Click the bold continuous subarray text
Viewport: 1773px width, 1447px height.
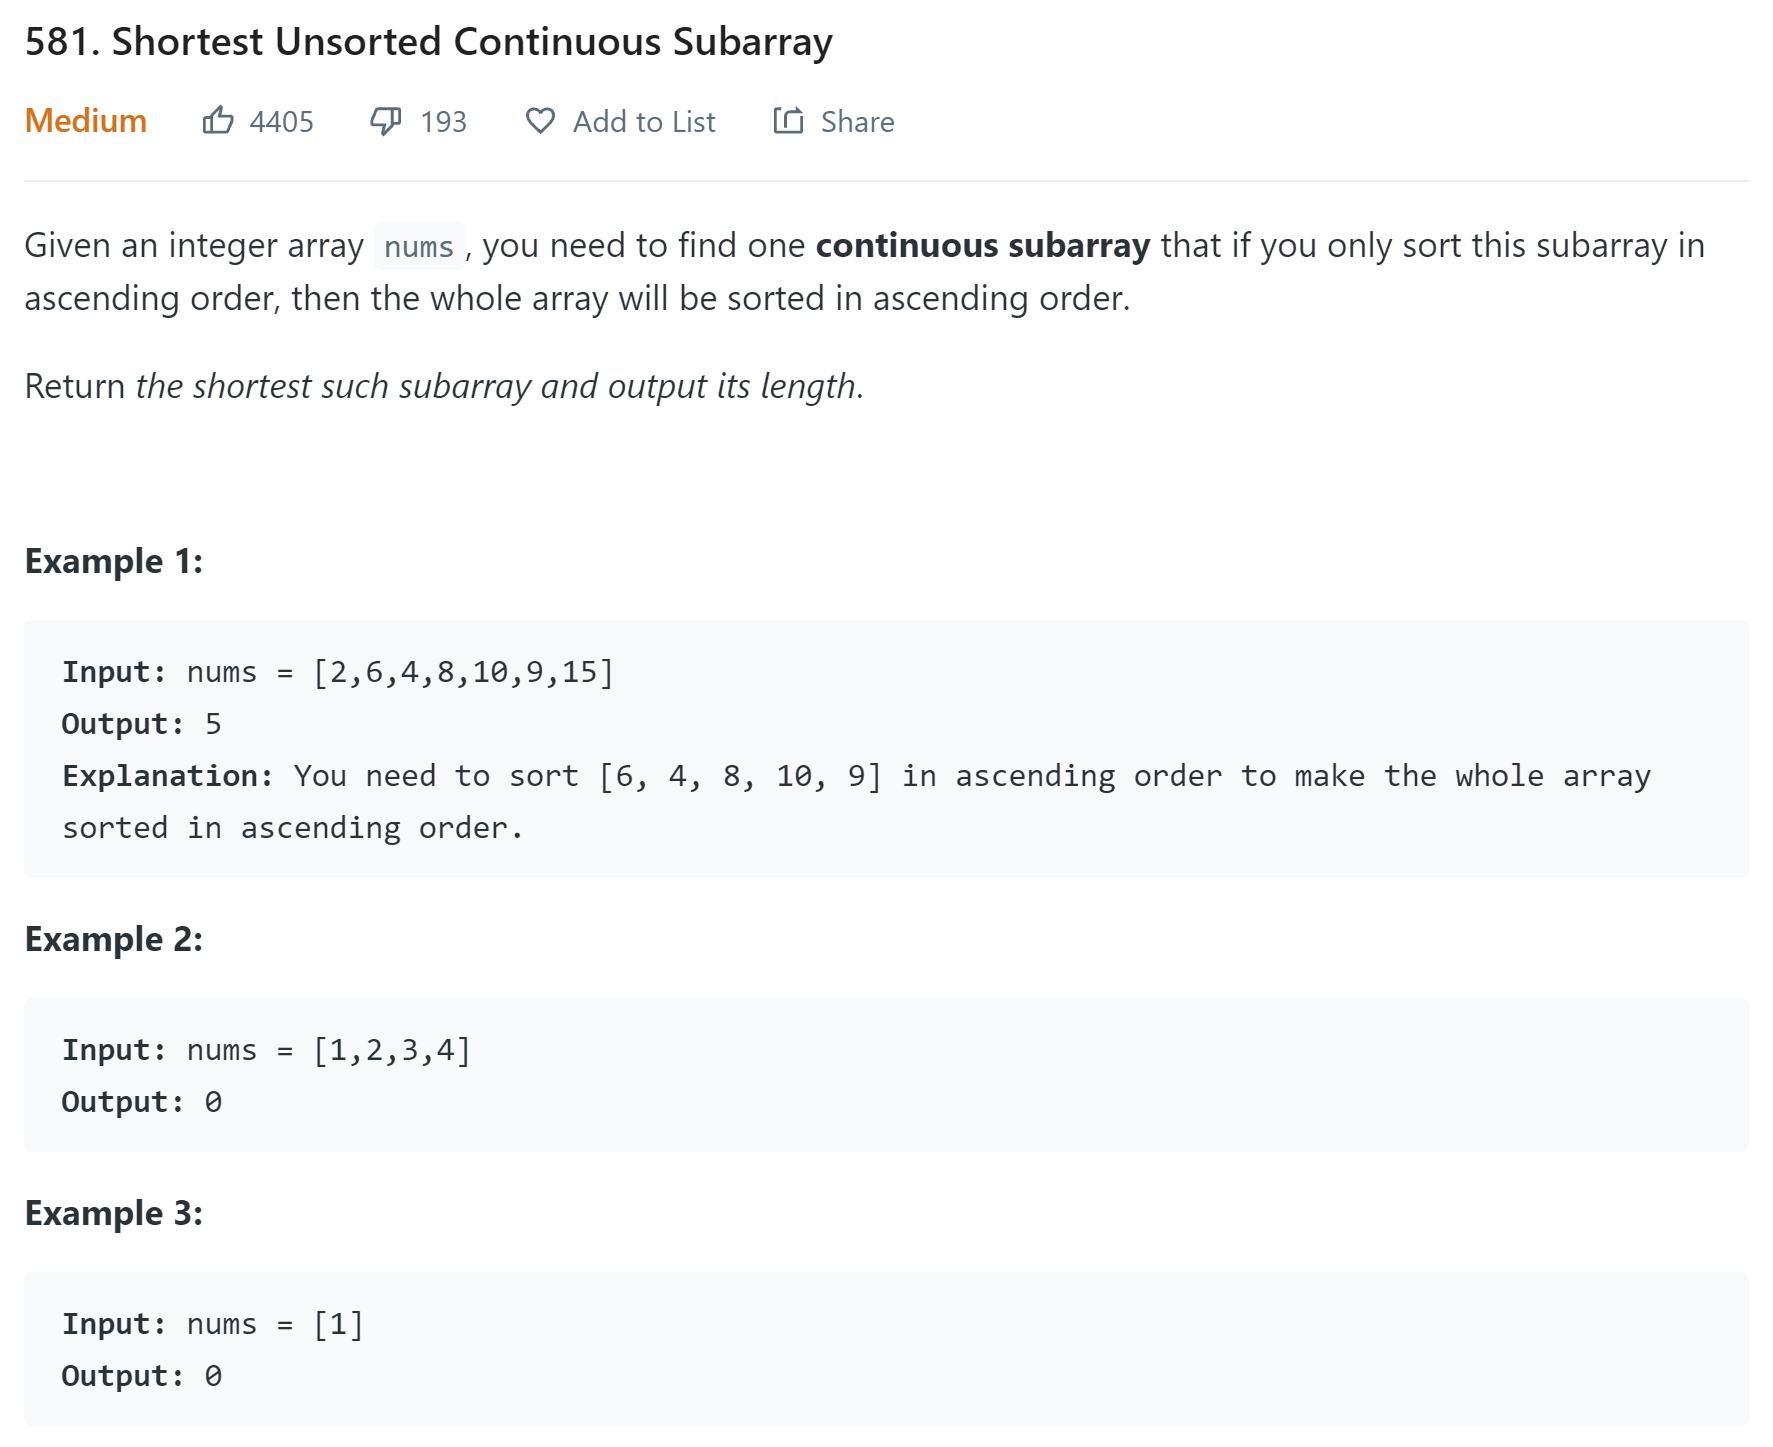pyautogui.click(x=982, y=246)
